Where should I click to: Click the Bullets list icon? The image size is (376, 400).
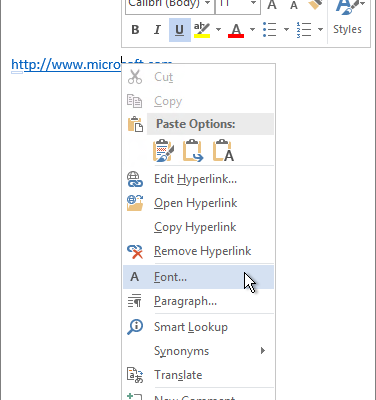click(x=270, y=30)
